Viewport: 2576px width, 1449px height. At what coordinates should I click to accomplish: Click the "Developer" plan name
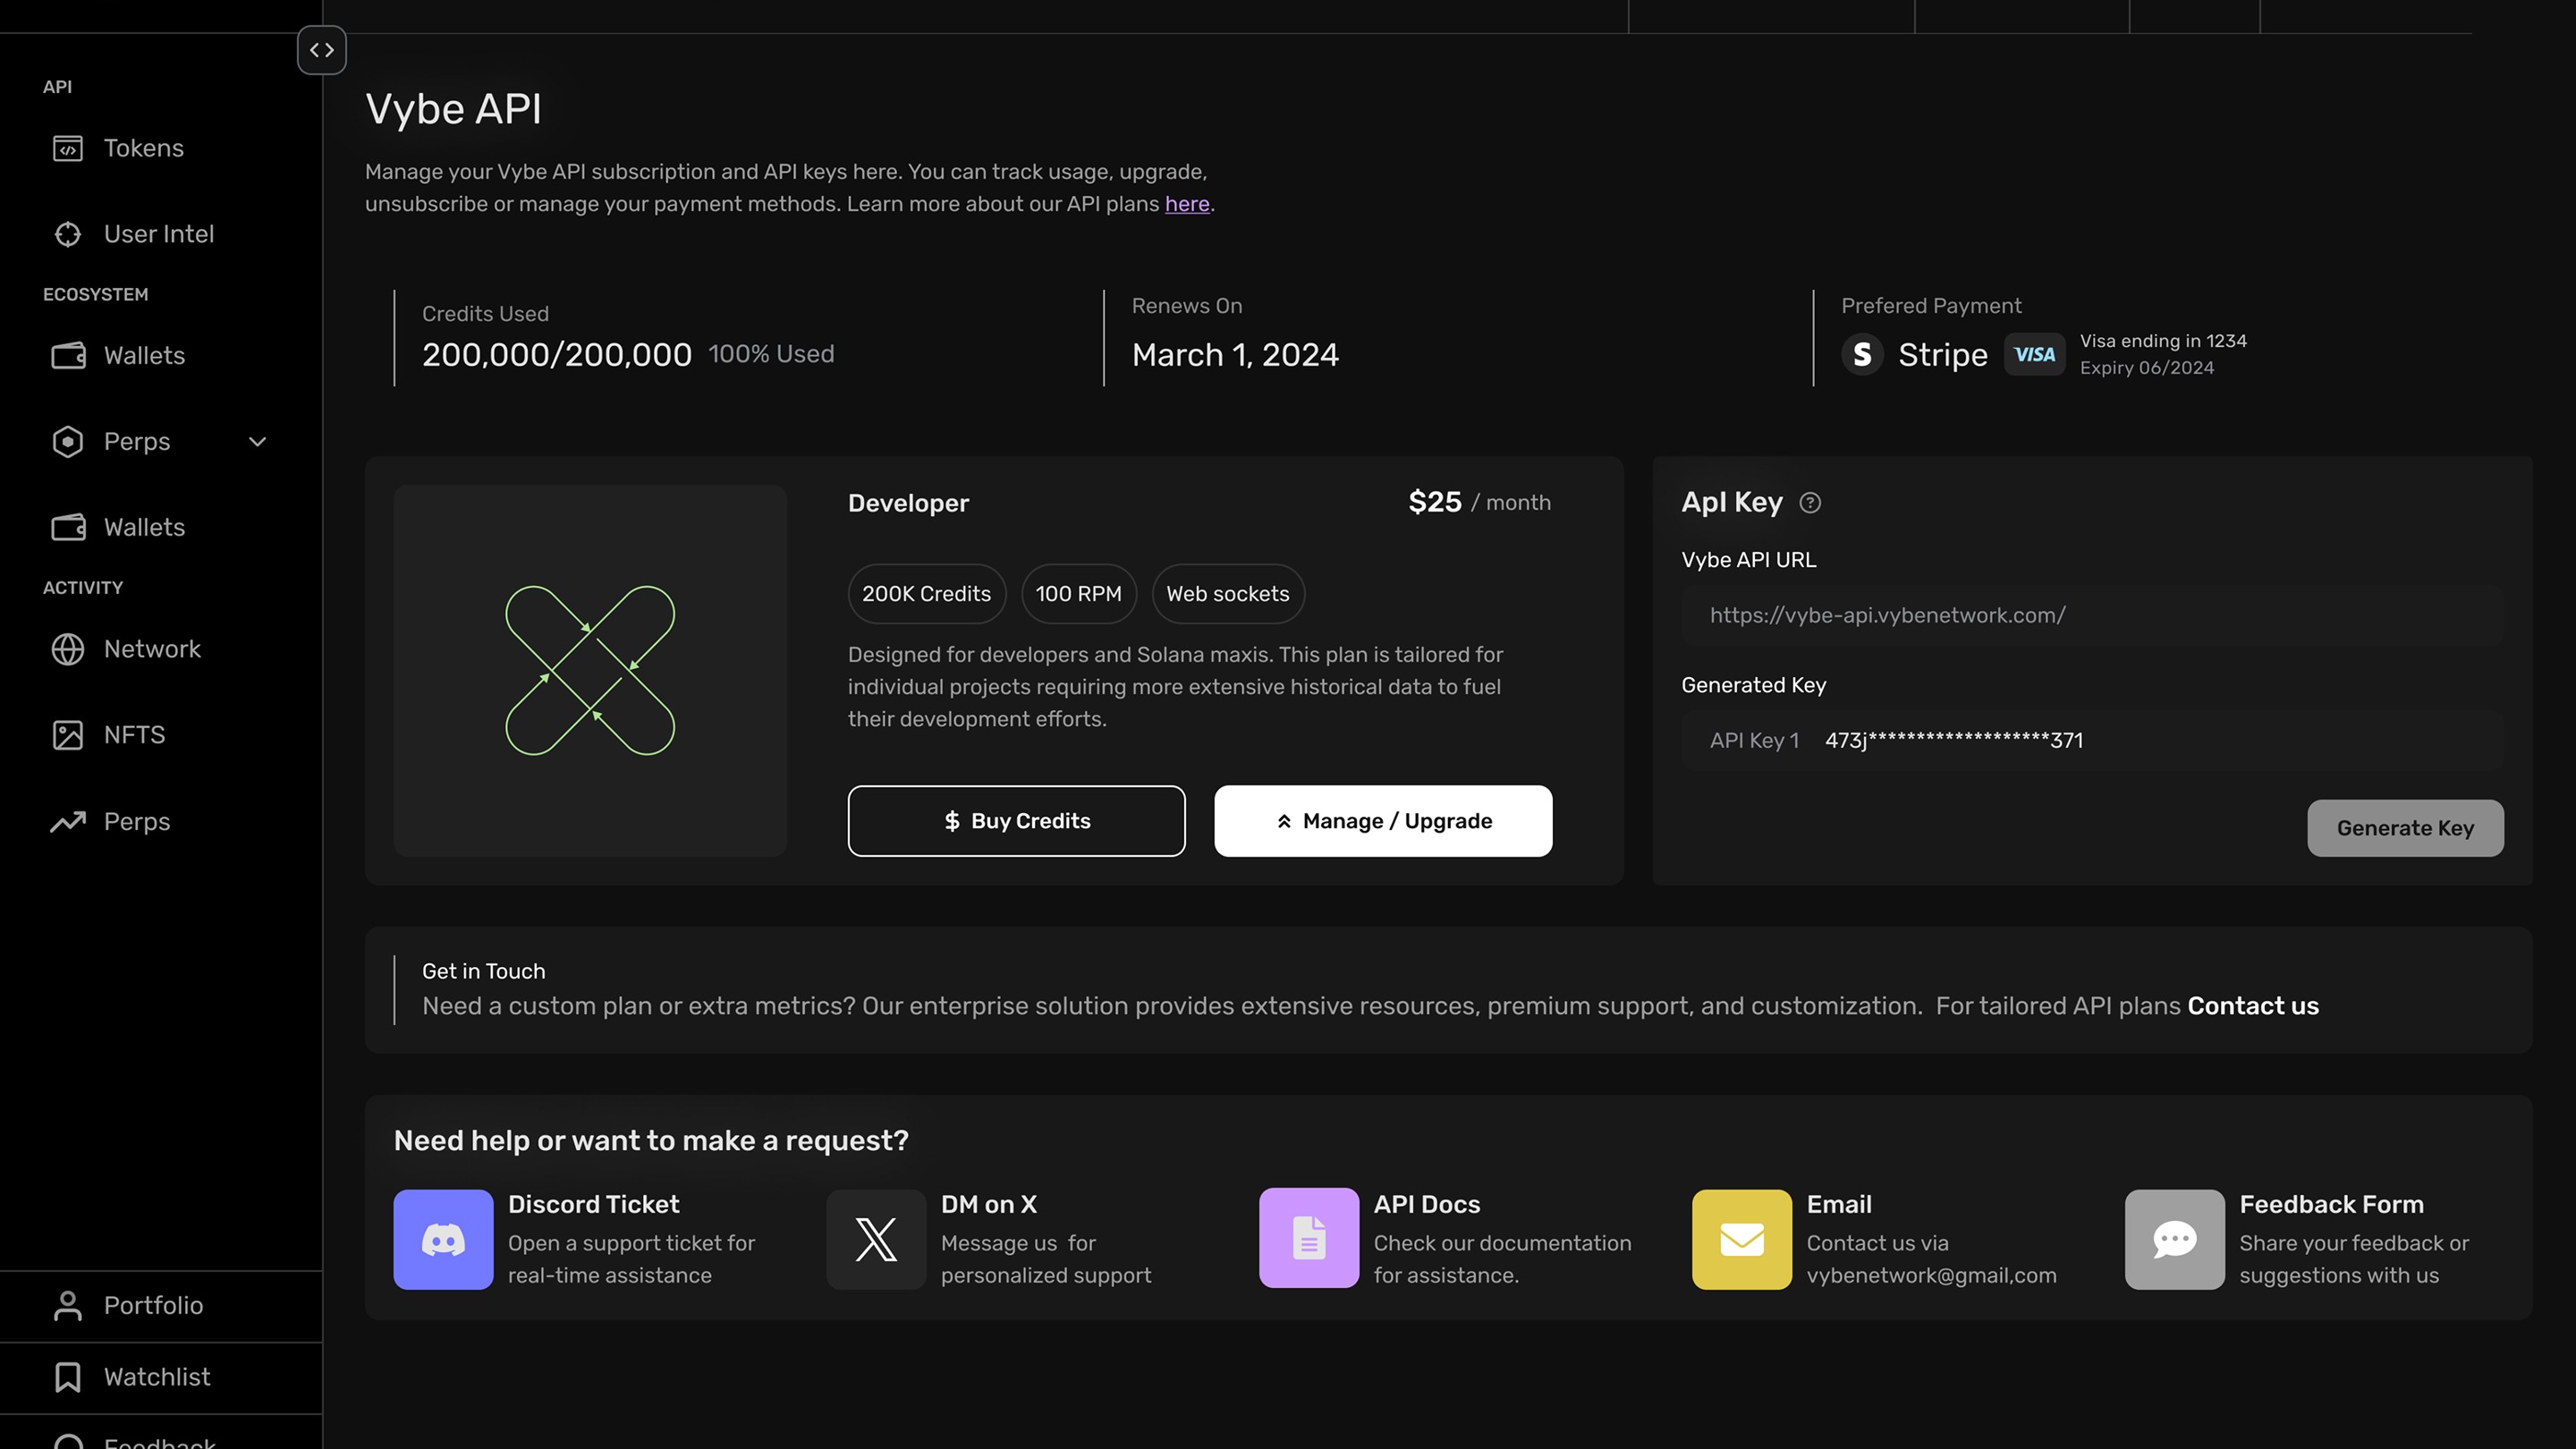[x=909, y=503]
